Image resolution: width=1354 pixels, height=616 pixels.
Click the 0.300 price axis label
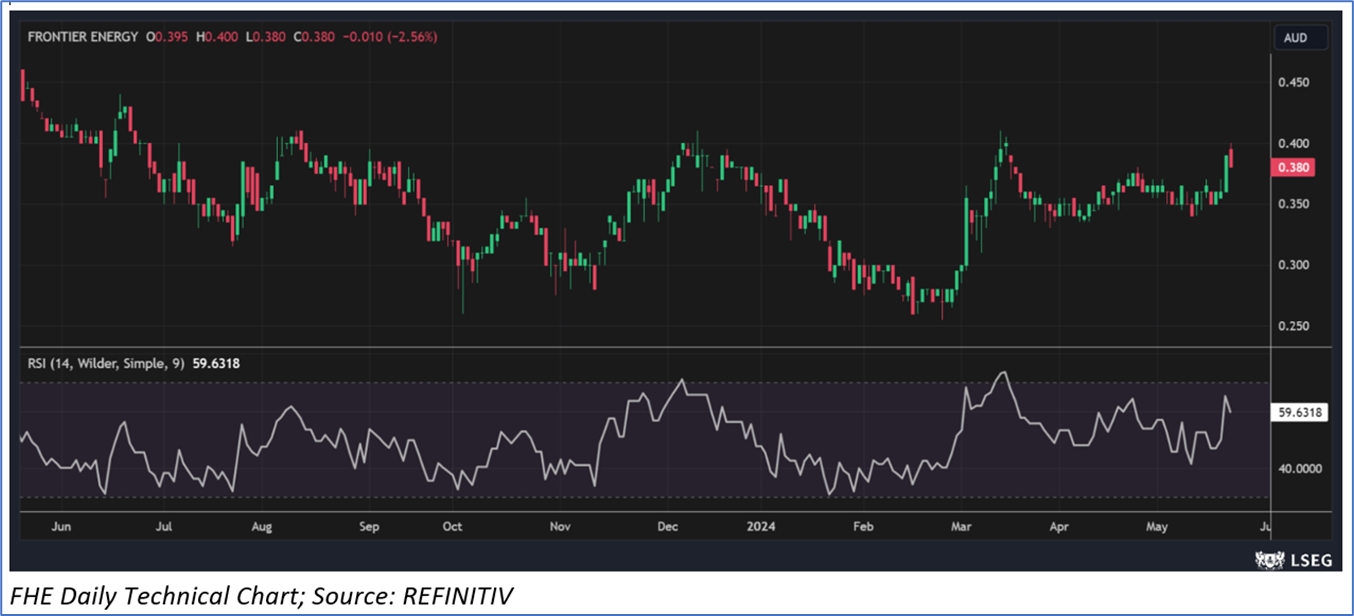tap(1294, 265)
